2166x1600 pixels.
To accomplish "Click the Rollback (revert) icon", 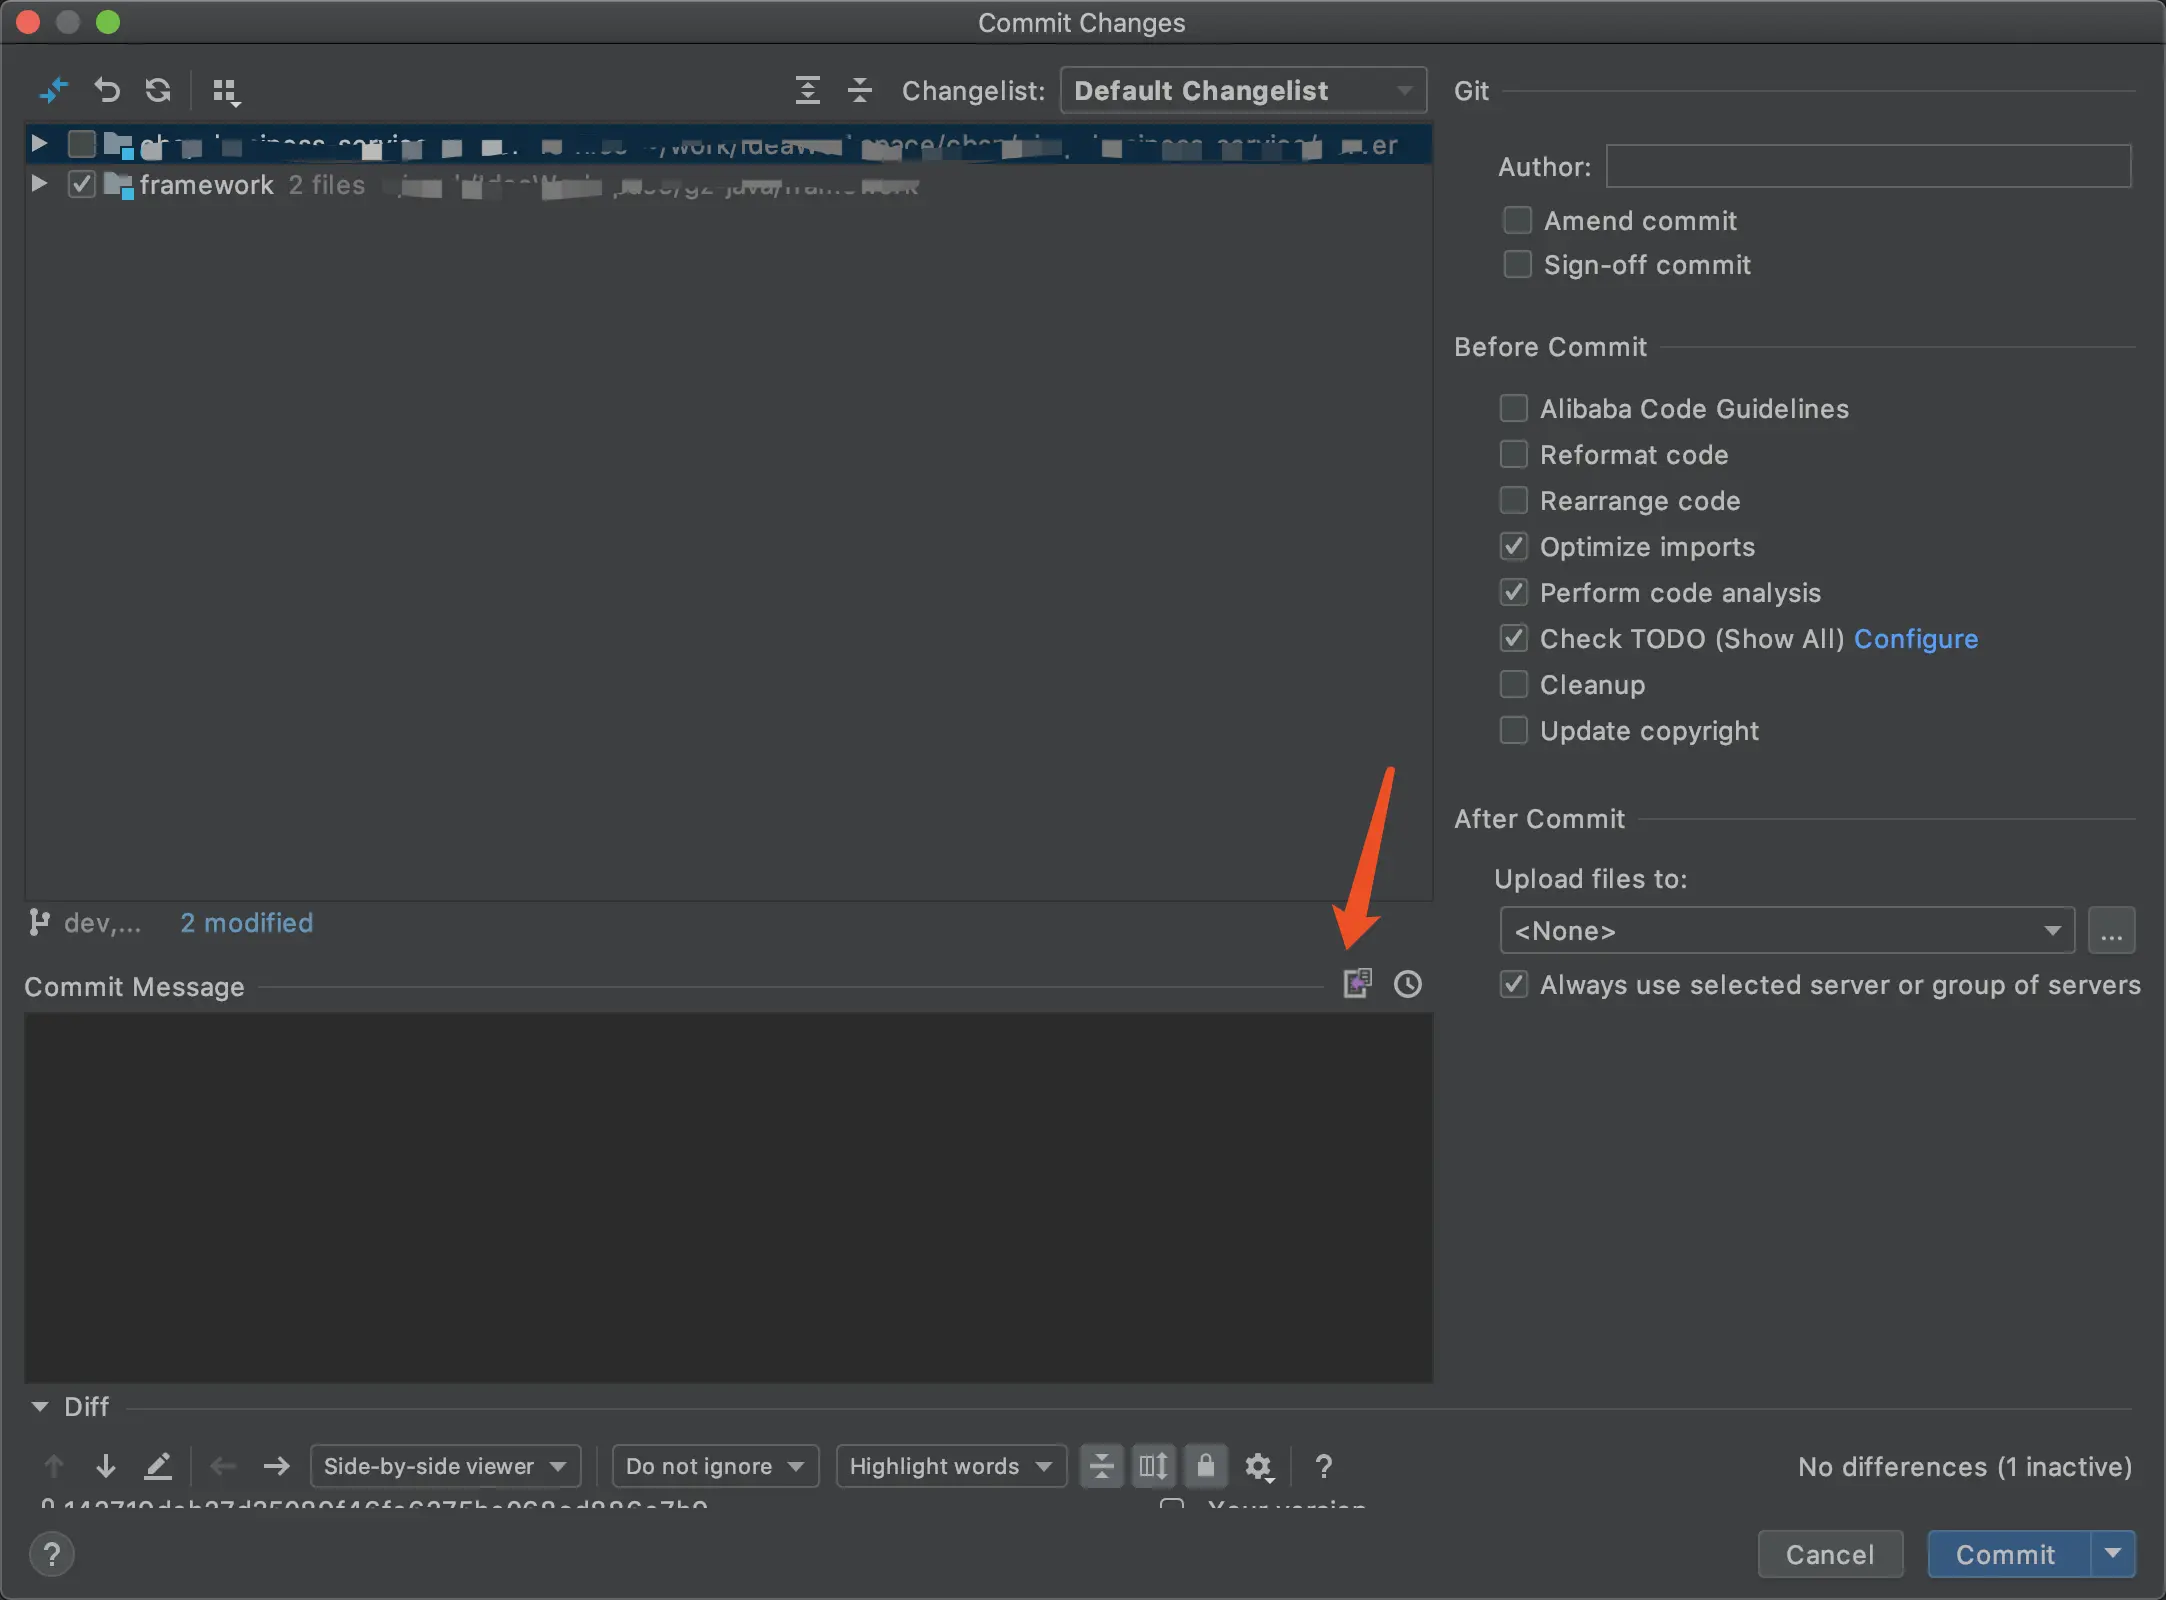I will [x=106, y=90].
